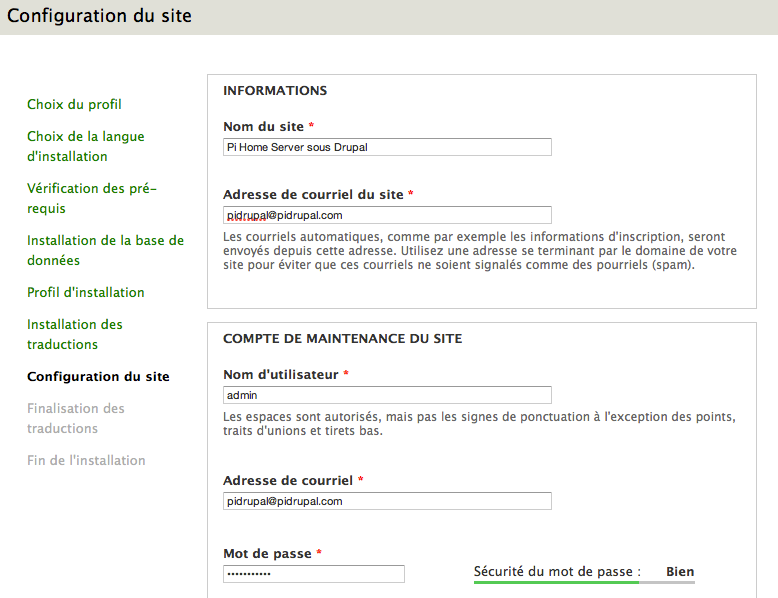Click the Nom du site label
Image resolution: width=778 pixels, height=598 pixels.
click(263, 127)
